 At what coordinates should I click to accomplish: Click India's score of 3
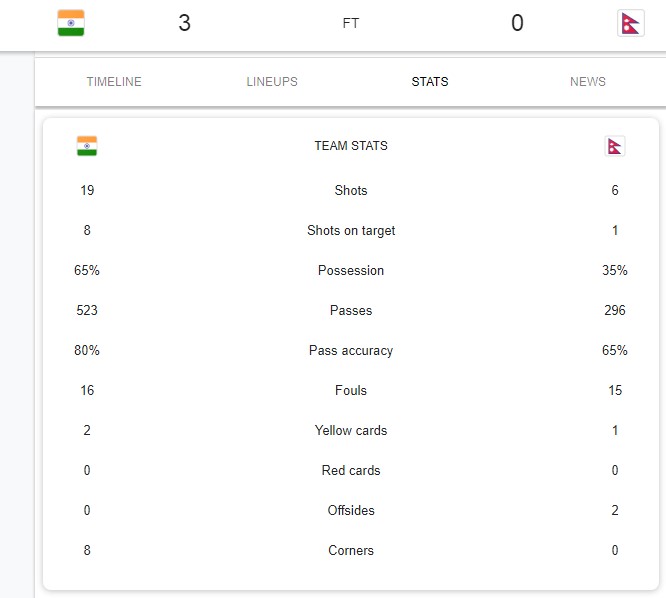tap(184, 23)
